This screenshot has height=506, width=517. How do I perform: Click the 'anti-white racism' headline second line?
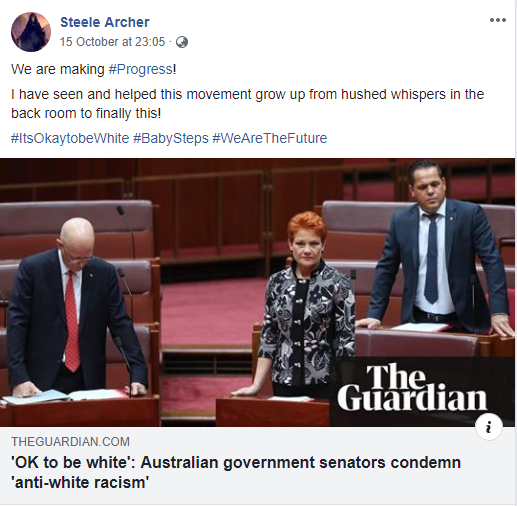point(80,483)
